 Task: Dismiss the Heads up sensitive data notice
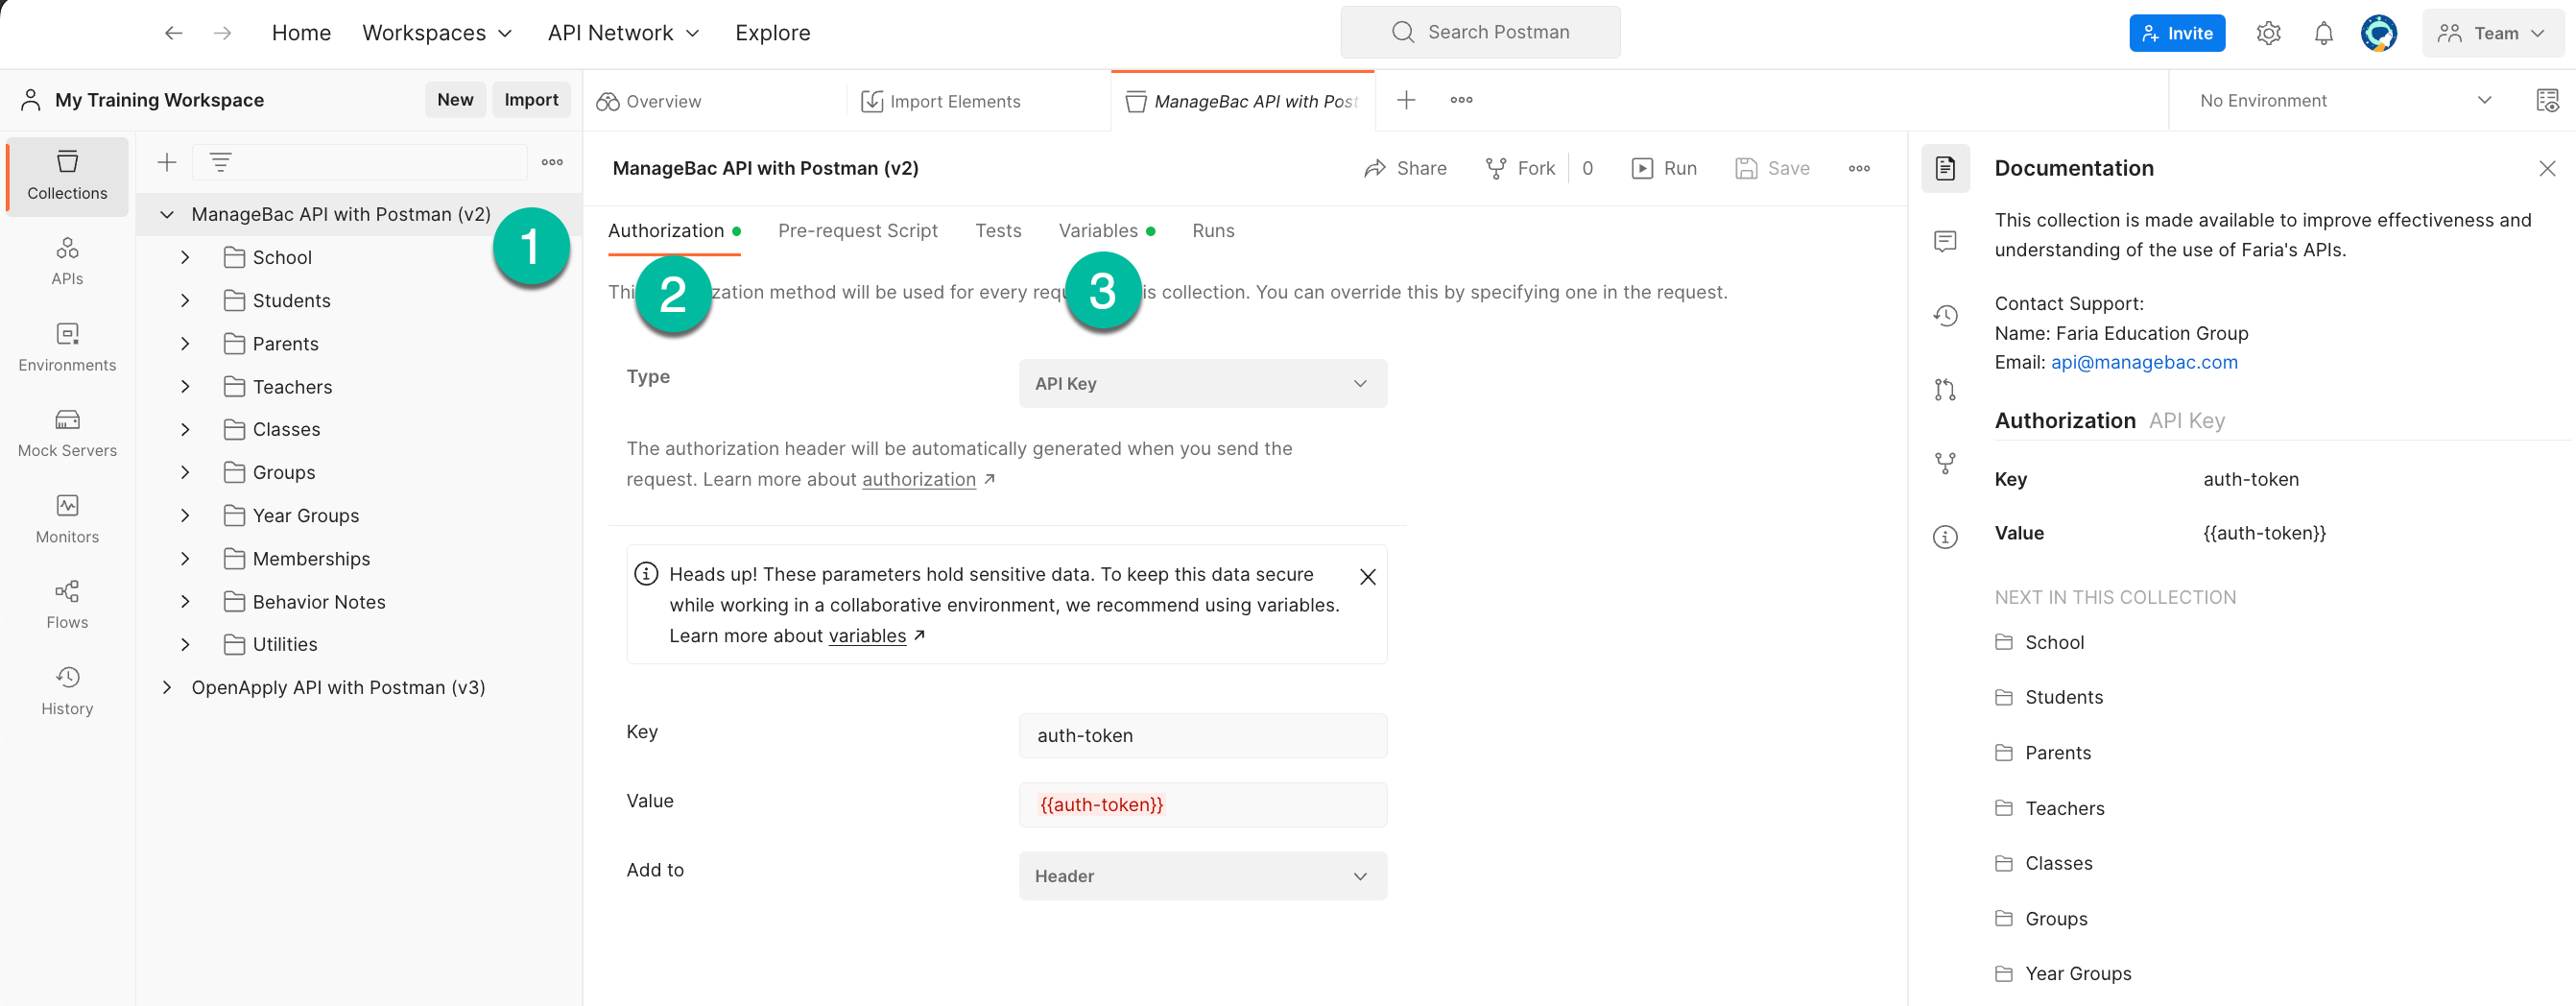point(1367,577)
